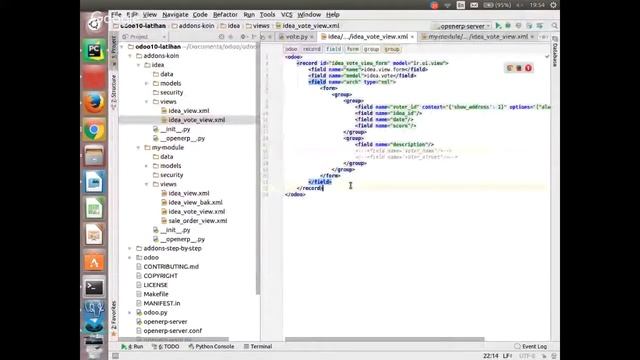Open the Navigate menu
Screen dimensions: 640x360
[175, 15]
